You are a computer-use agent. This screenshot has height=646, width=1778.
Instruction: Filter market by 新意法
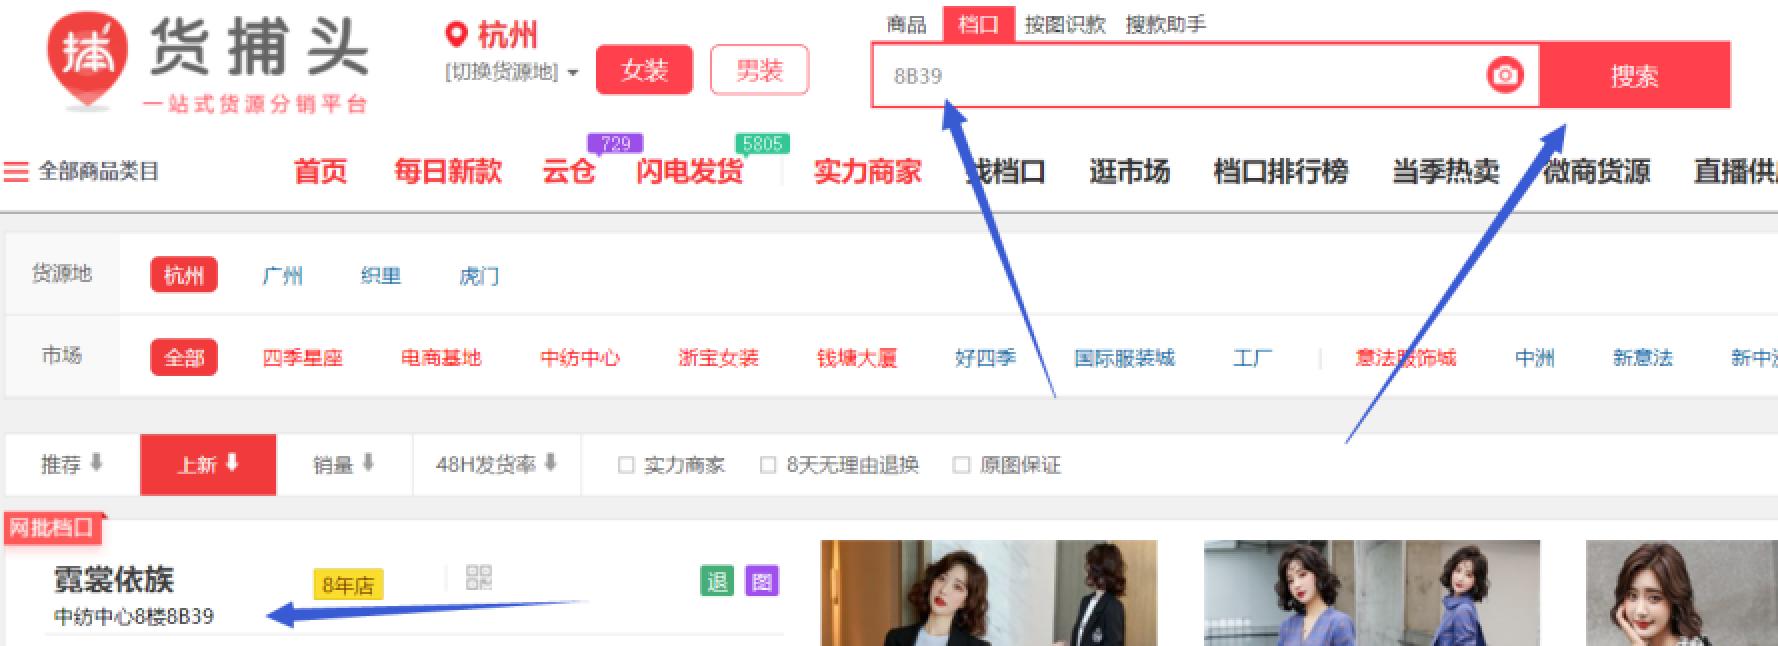(1642, 357)
